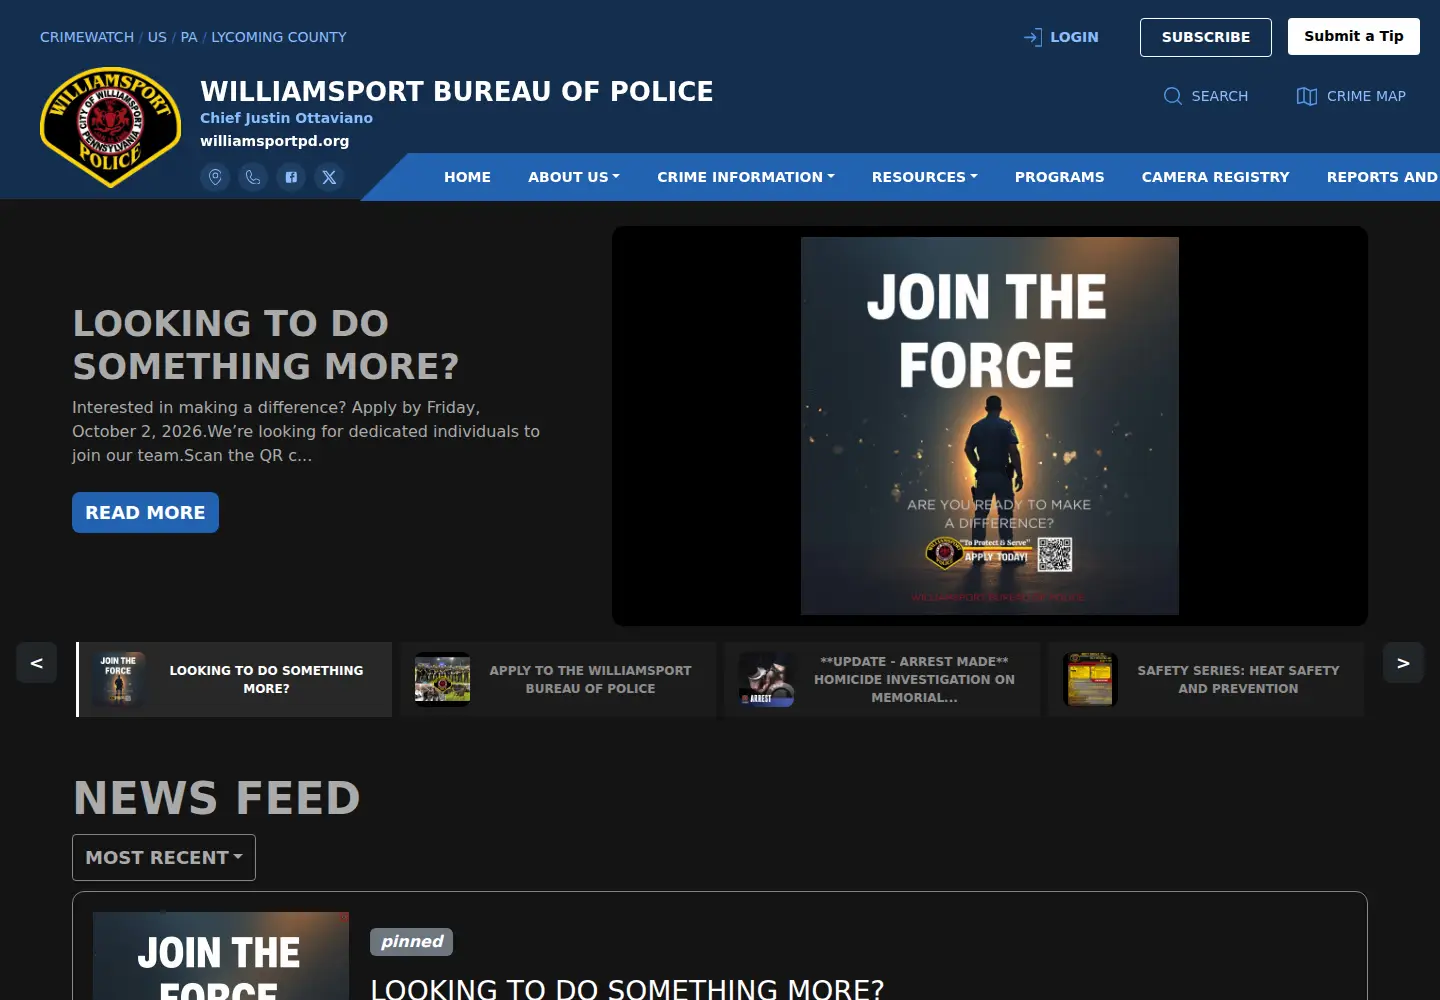This screenshot has height=1000, width=1440.
Task: Select the Apply to the Williamsport Bureau slide
Action: tap(558, 680)
